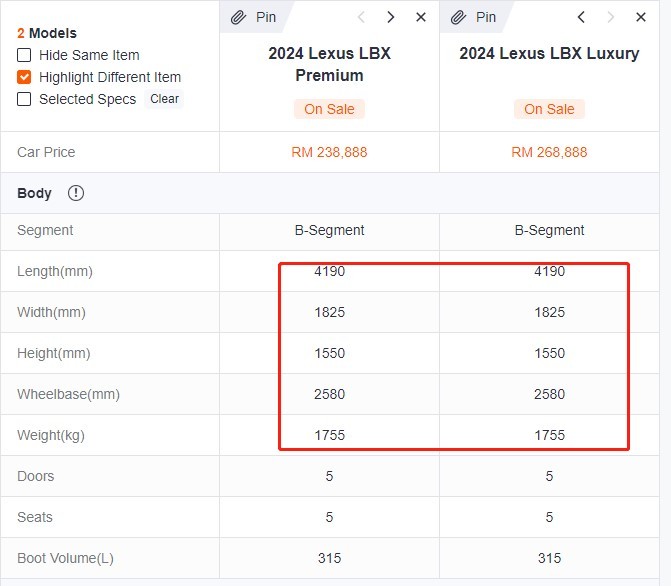The image size is (671, 586).
Task: Click the RM 268,888 price
Action: tap(549, 152)
